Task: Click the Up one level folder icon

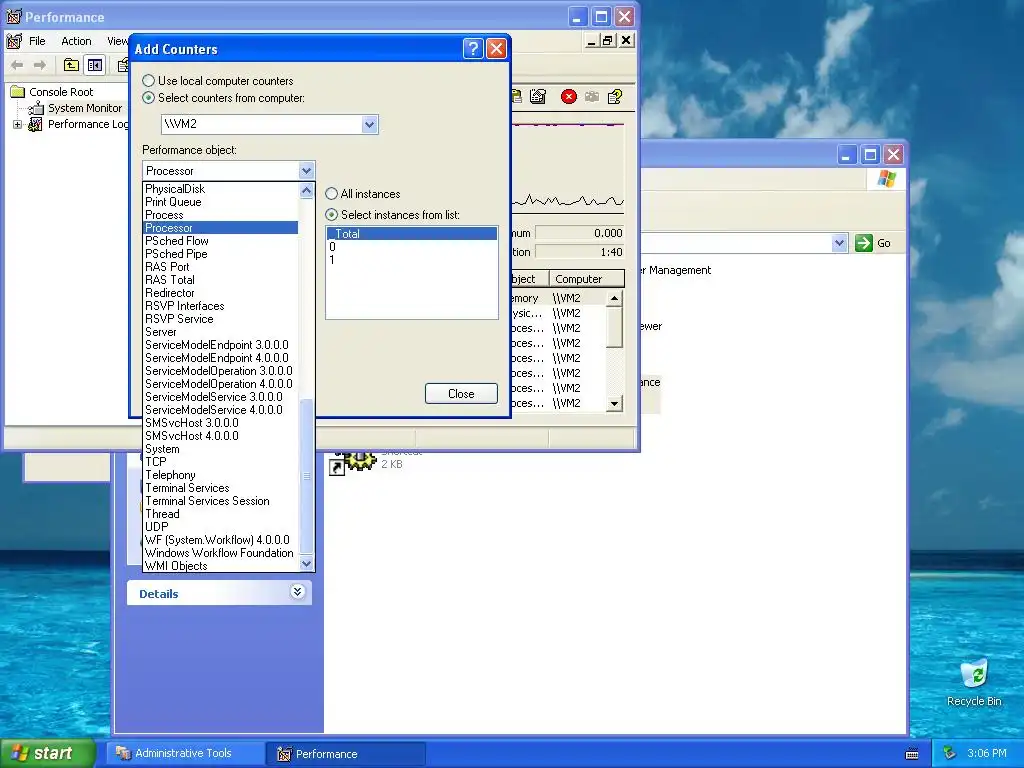Action: (71, 65)
